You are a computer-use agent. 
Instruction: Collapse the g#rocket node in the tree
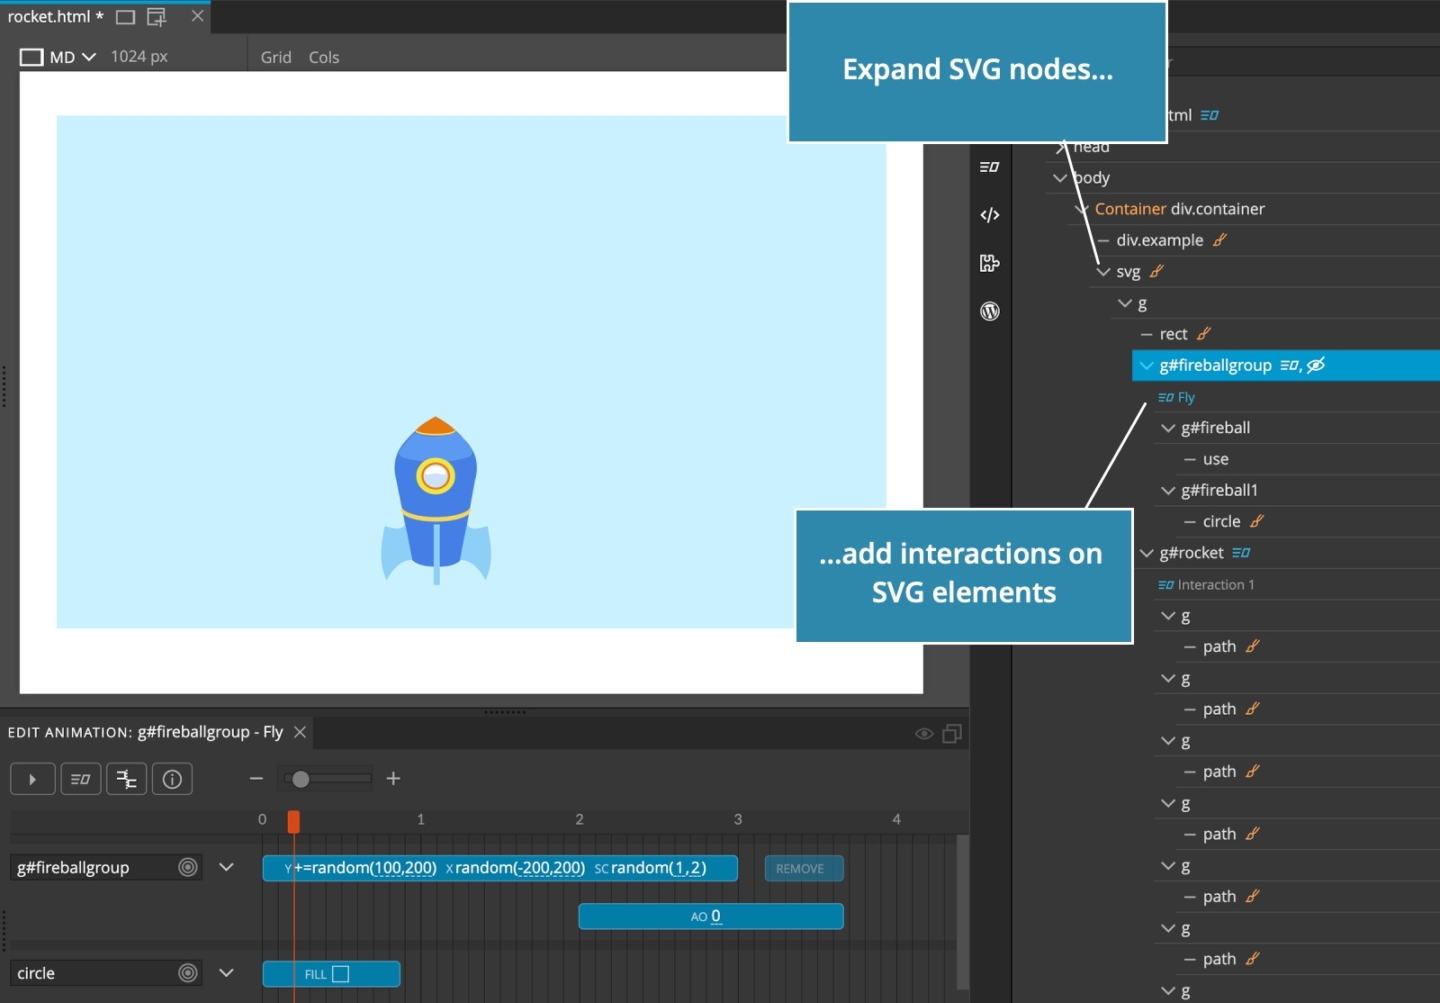[x=1147, y=553]
